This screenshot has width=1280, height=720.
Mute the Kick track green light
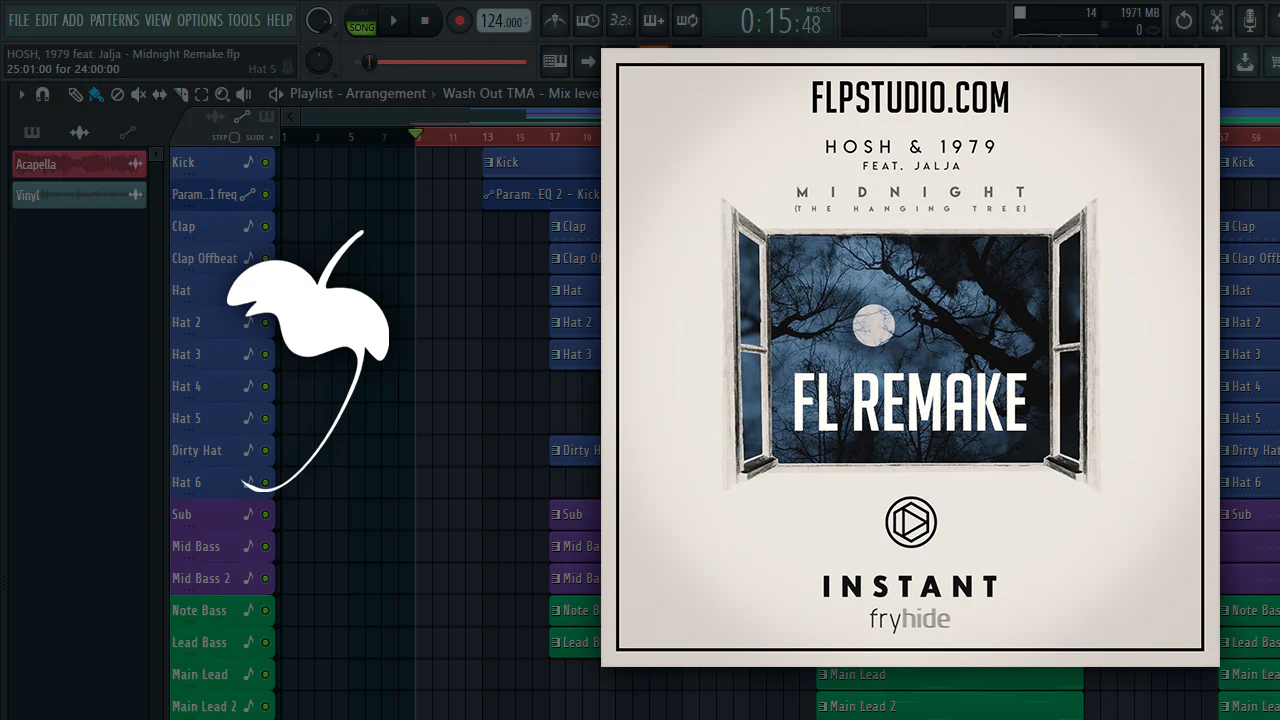[x=265, y=162]
